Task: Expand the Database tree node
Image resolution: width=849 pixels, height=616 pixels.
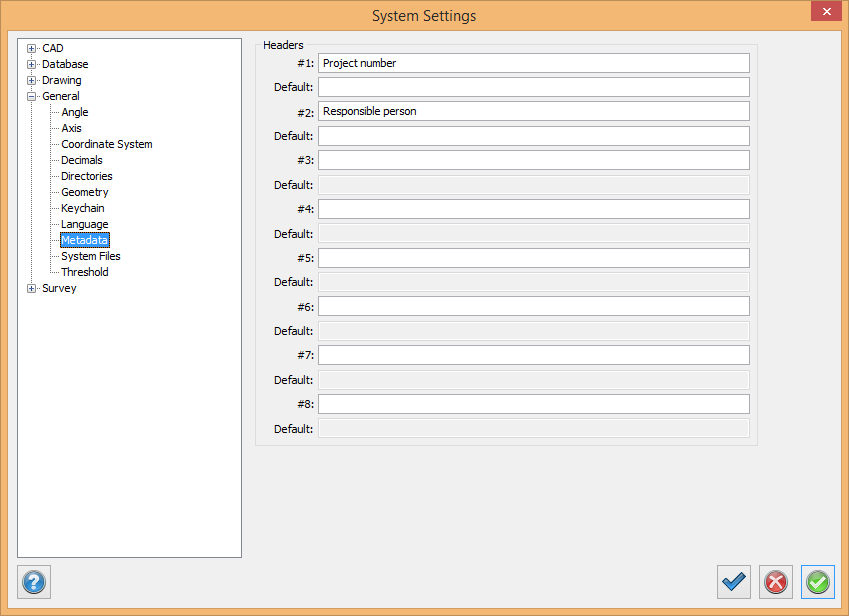Action: pyautogui.click(x=32, y=64)
